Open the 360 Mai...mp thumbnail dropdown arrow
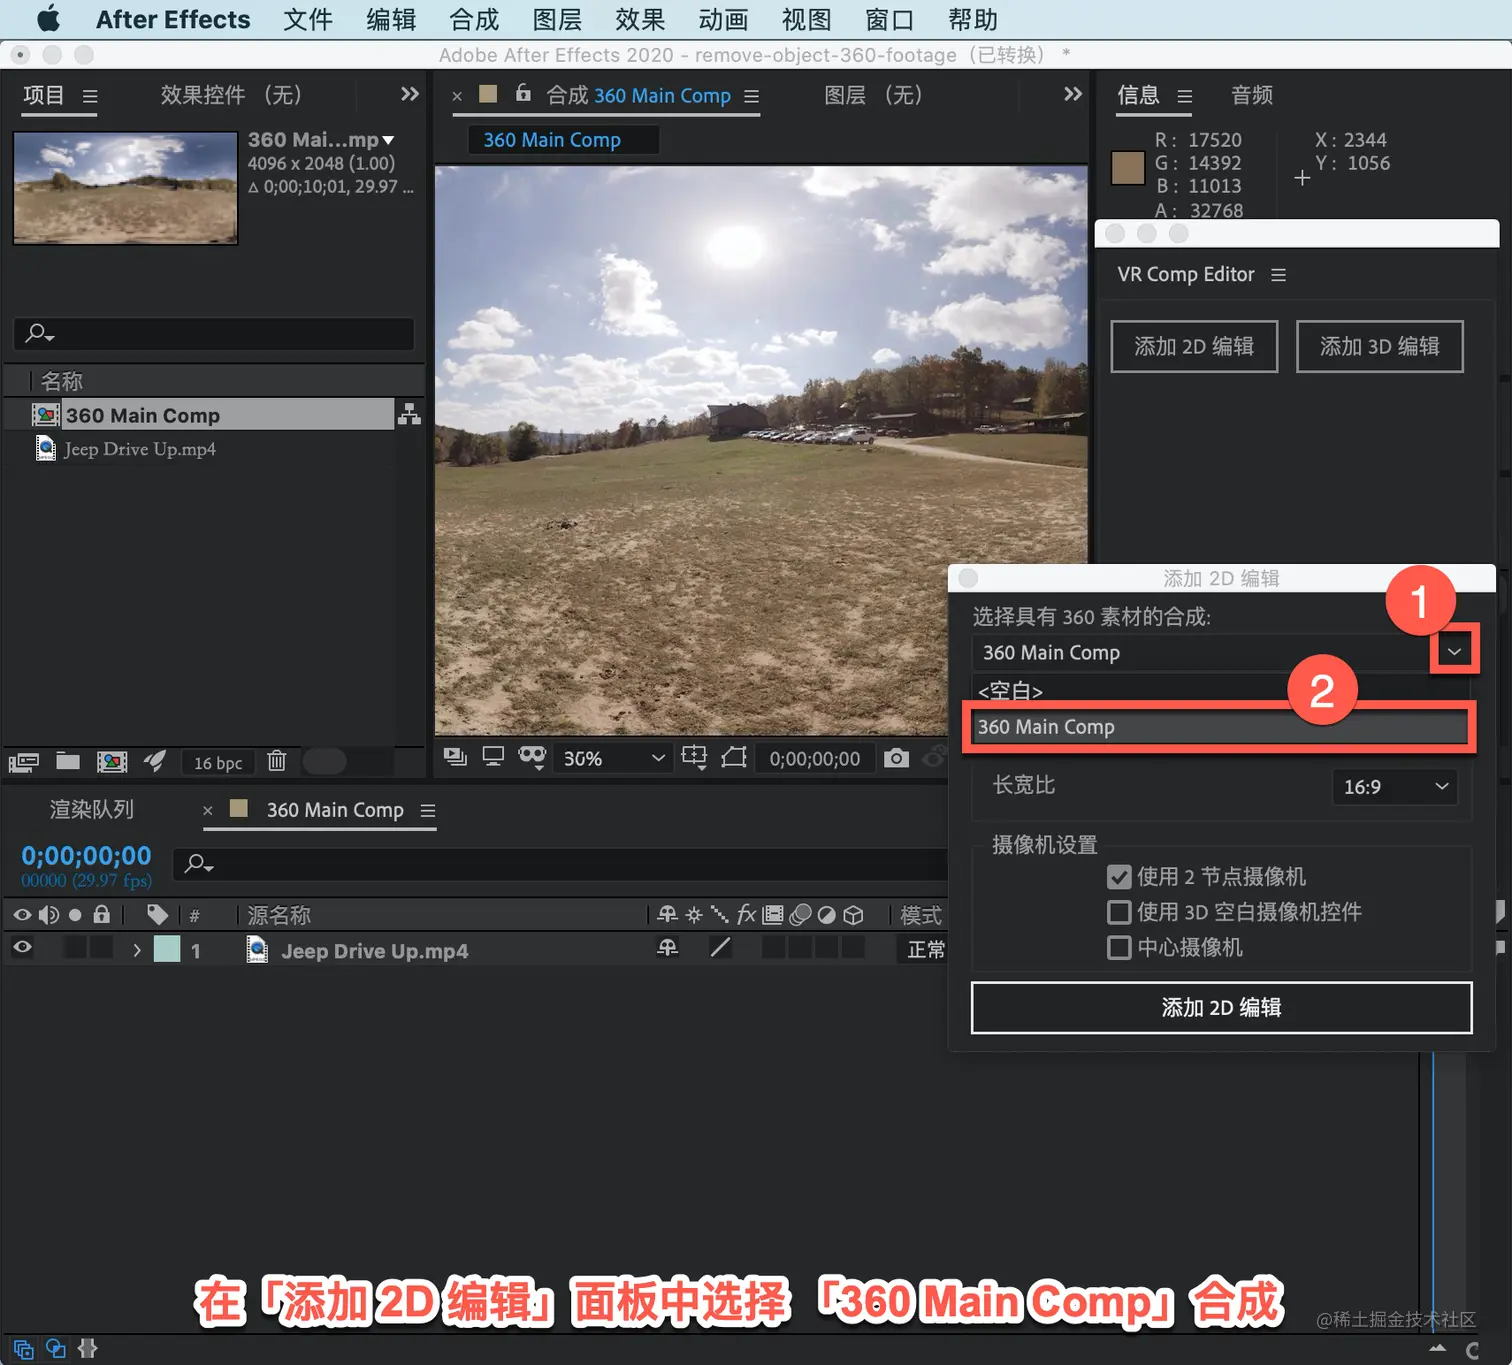This screenshot has height=1365, width=1512. coord(388,140)
